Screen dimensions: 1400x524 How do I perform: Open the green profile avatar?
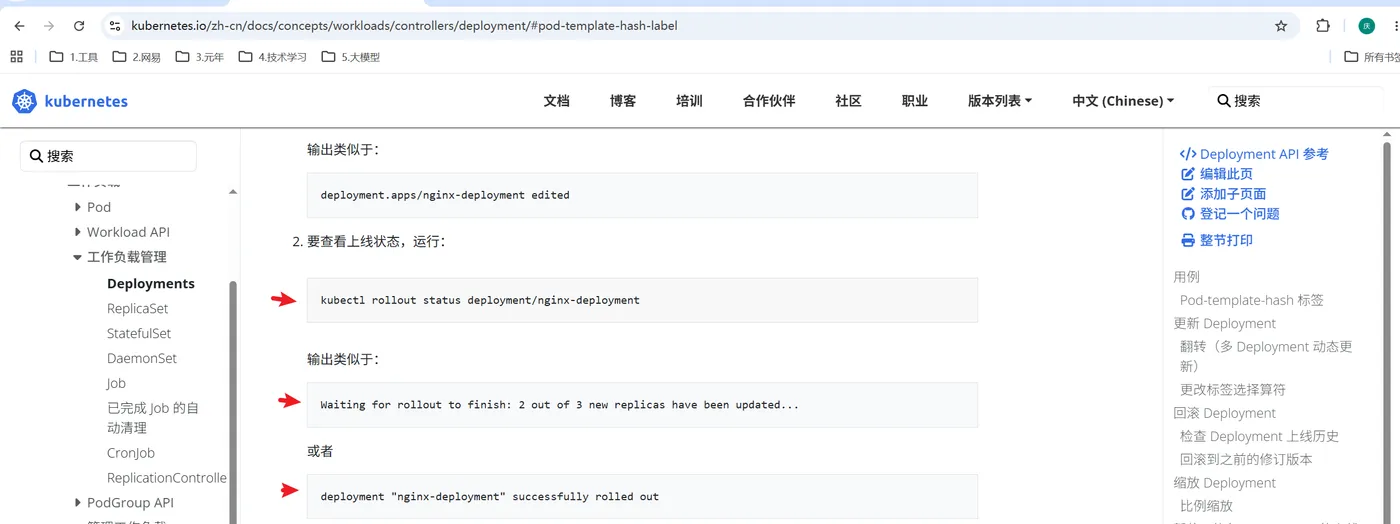pos(1366,26)
